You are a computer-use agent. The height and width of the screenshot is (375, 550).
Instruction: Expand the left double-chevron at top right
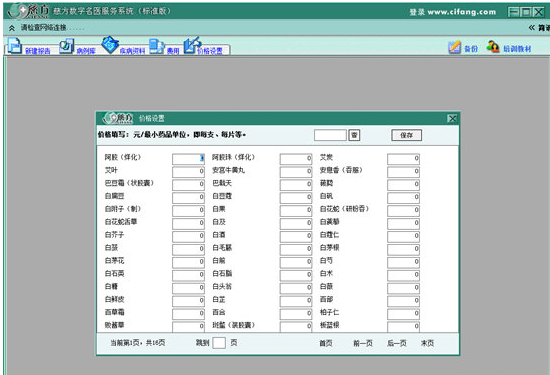(532, 28)
